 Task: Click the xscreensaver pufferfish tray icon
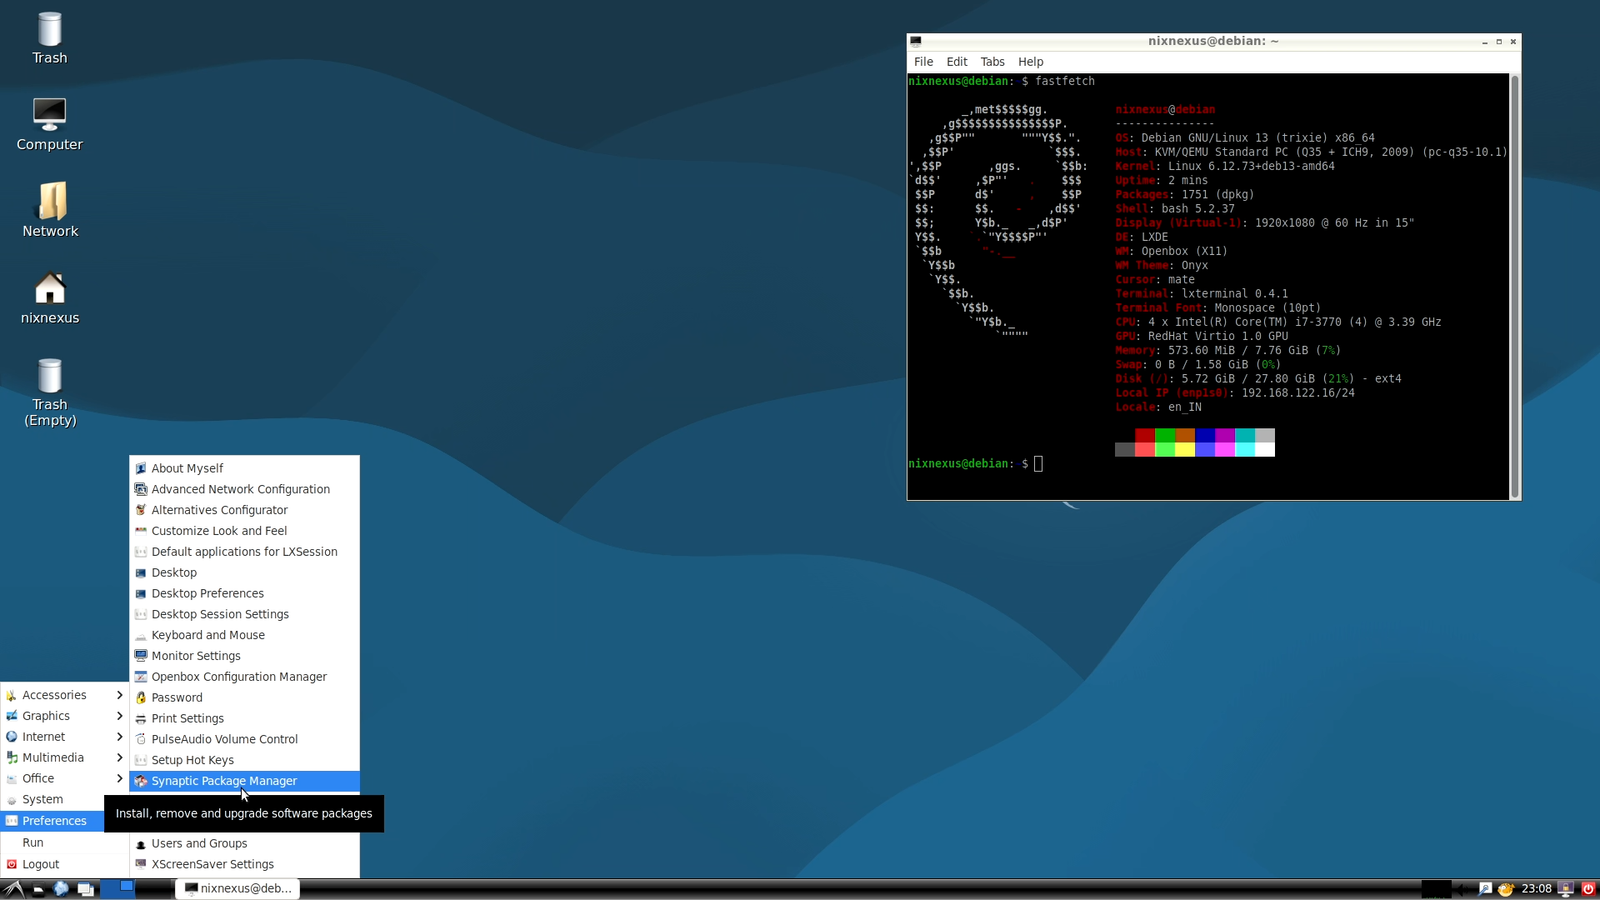tap(1505, 888)
